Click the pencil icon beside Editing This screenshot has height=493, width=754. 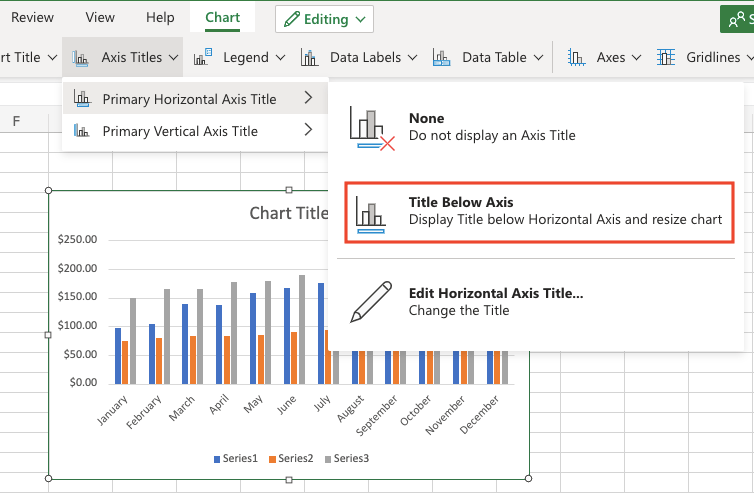[x=292, y=19]
